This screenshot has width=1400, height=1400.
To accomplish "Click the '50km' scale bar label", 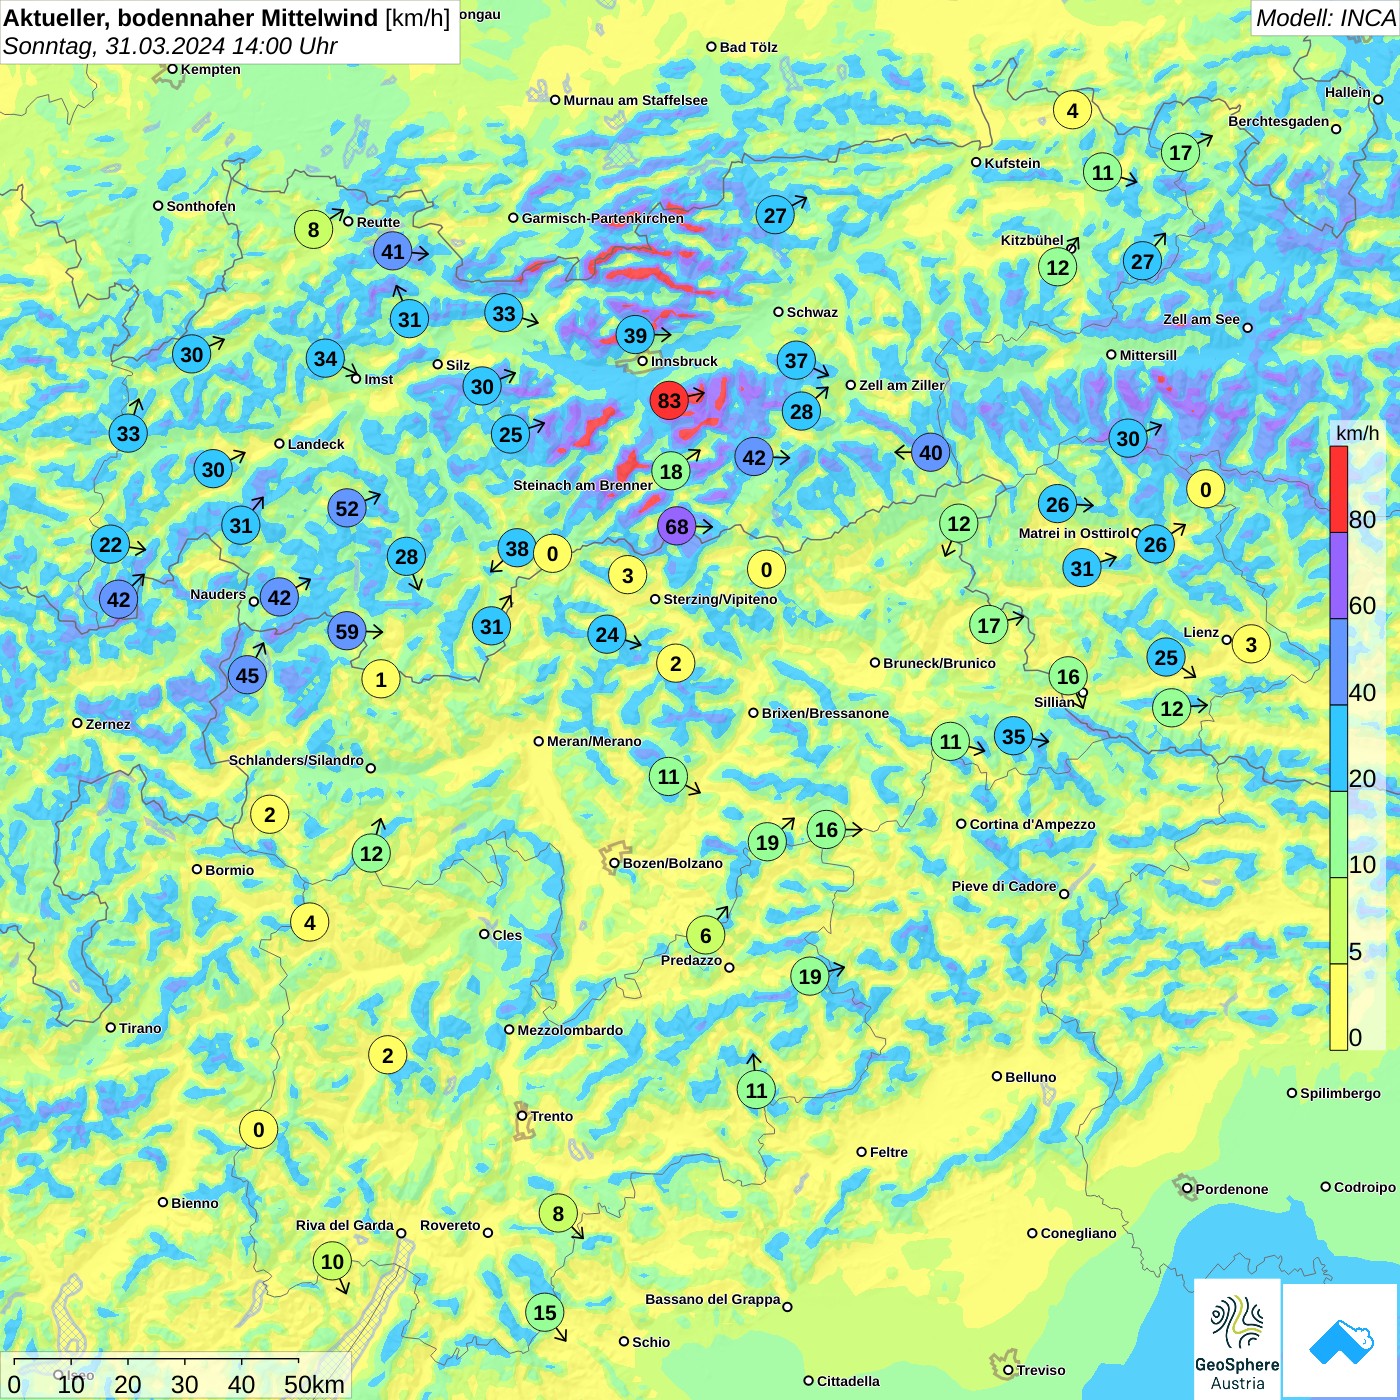I will click(314, 1384).
